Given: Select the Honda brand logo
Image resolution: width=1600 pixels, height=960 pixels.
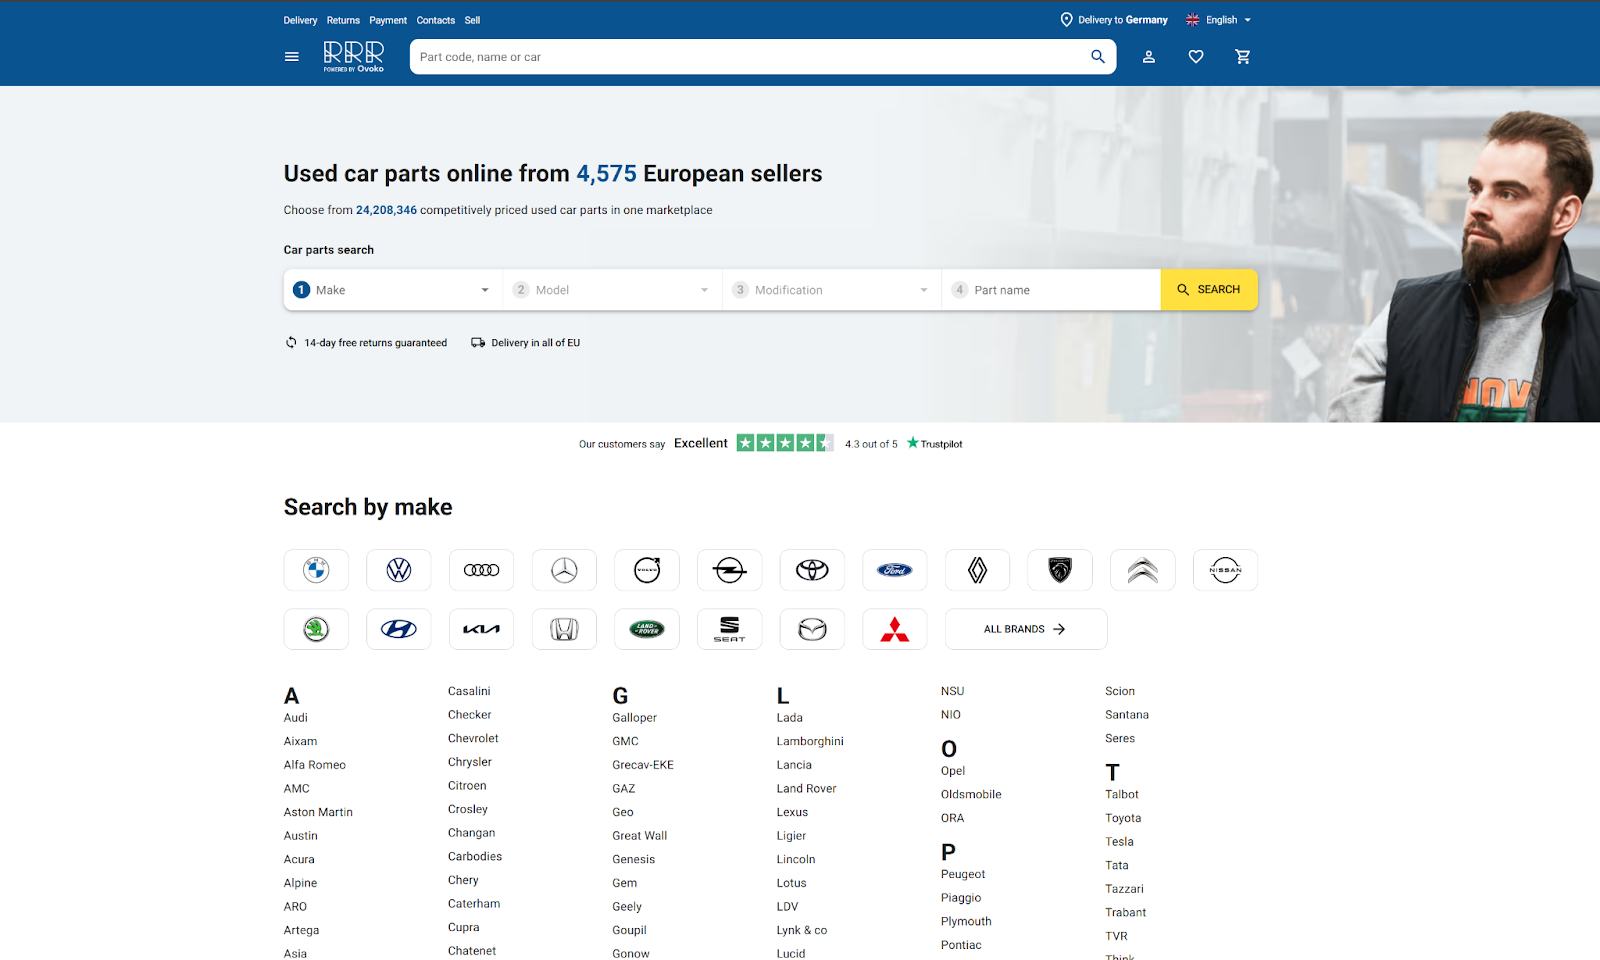Looking at the screenshot, I should click(x=564, y=629).
